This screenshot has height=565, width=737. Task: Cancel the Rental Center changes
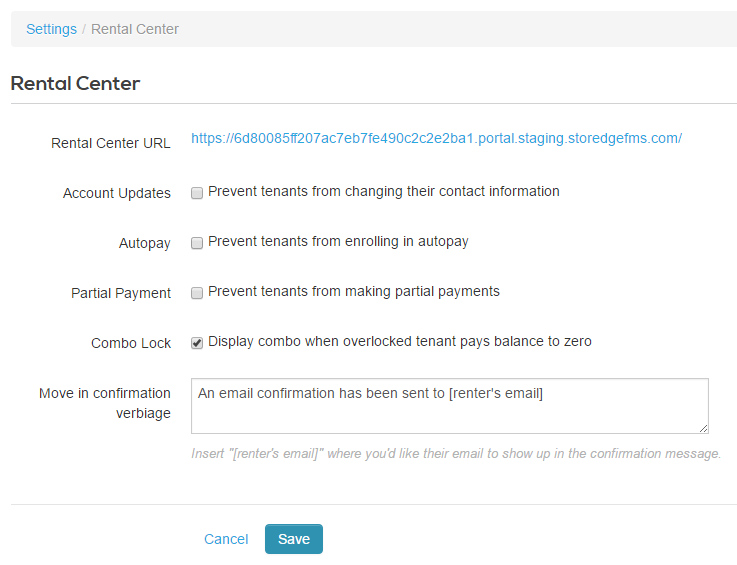tap(226, 539)
